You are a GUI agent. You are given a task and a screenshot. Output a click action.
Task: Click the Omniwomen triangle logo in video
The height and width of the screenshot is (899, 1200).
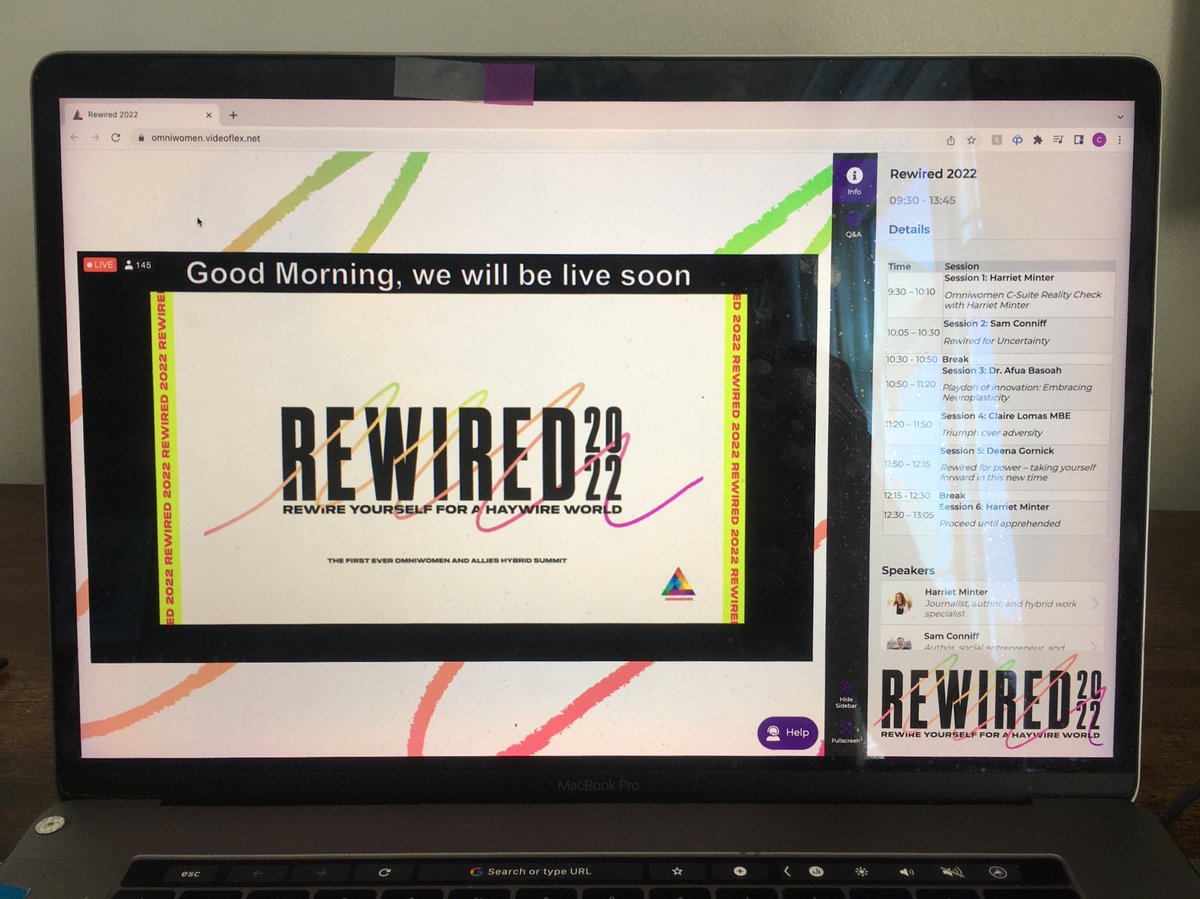678,585
